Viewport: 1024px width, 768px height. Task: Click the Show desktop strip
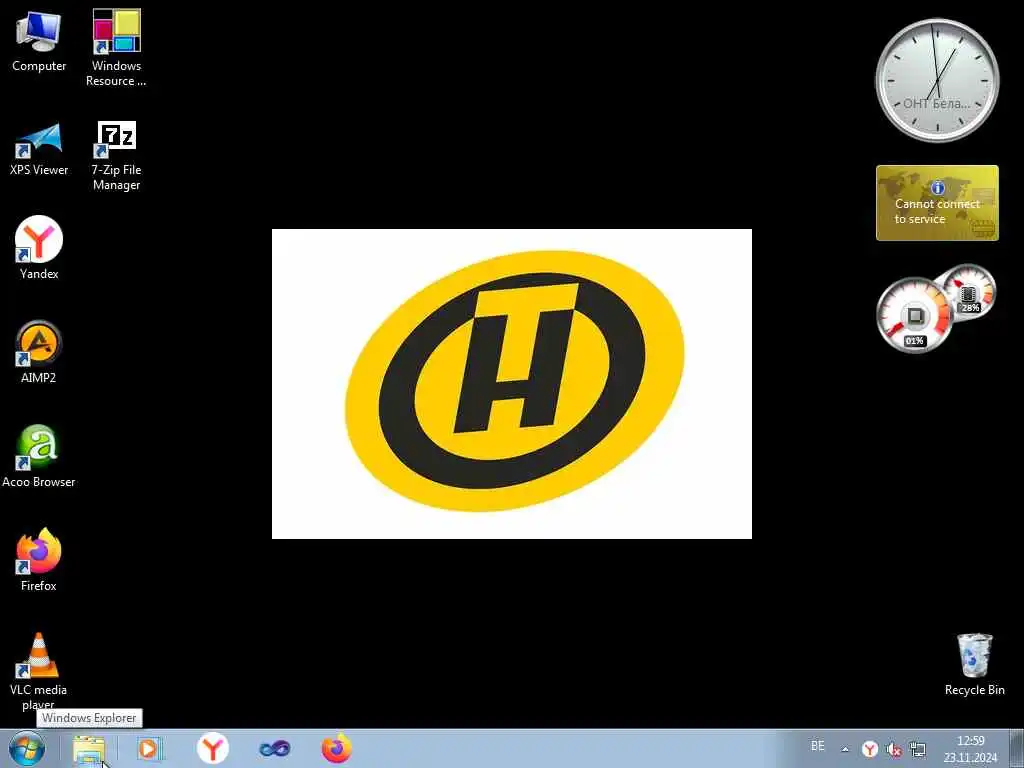tap(1017, 749)
